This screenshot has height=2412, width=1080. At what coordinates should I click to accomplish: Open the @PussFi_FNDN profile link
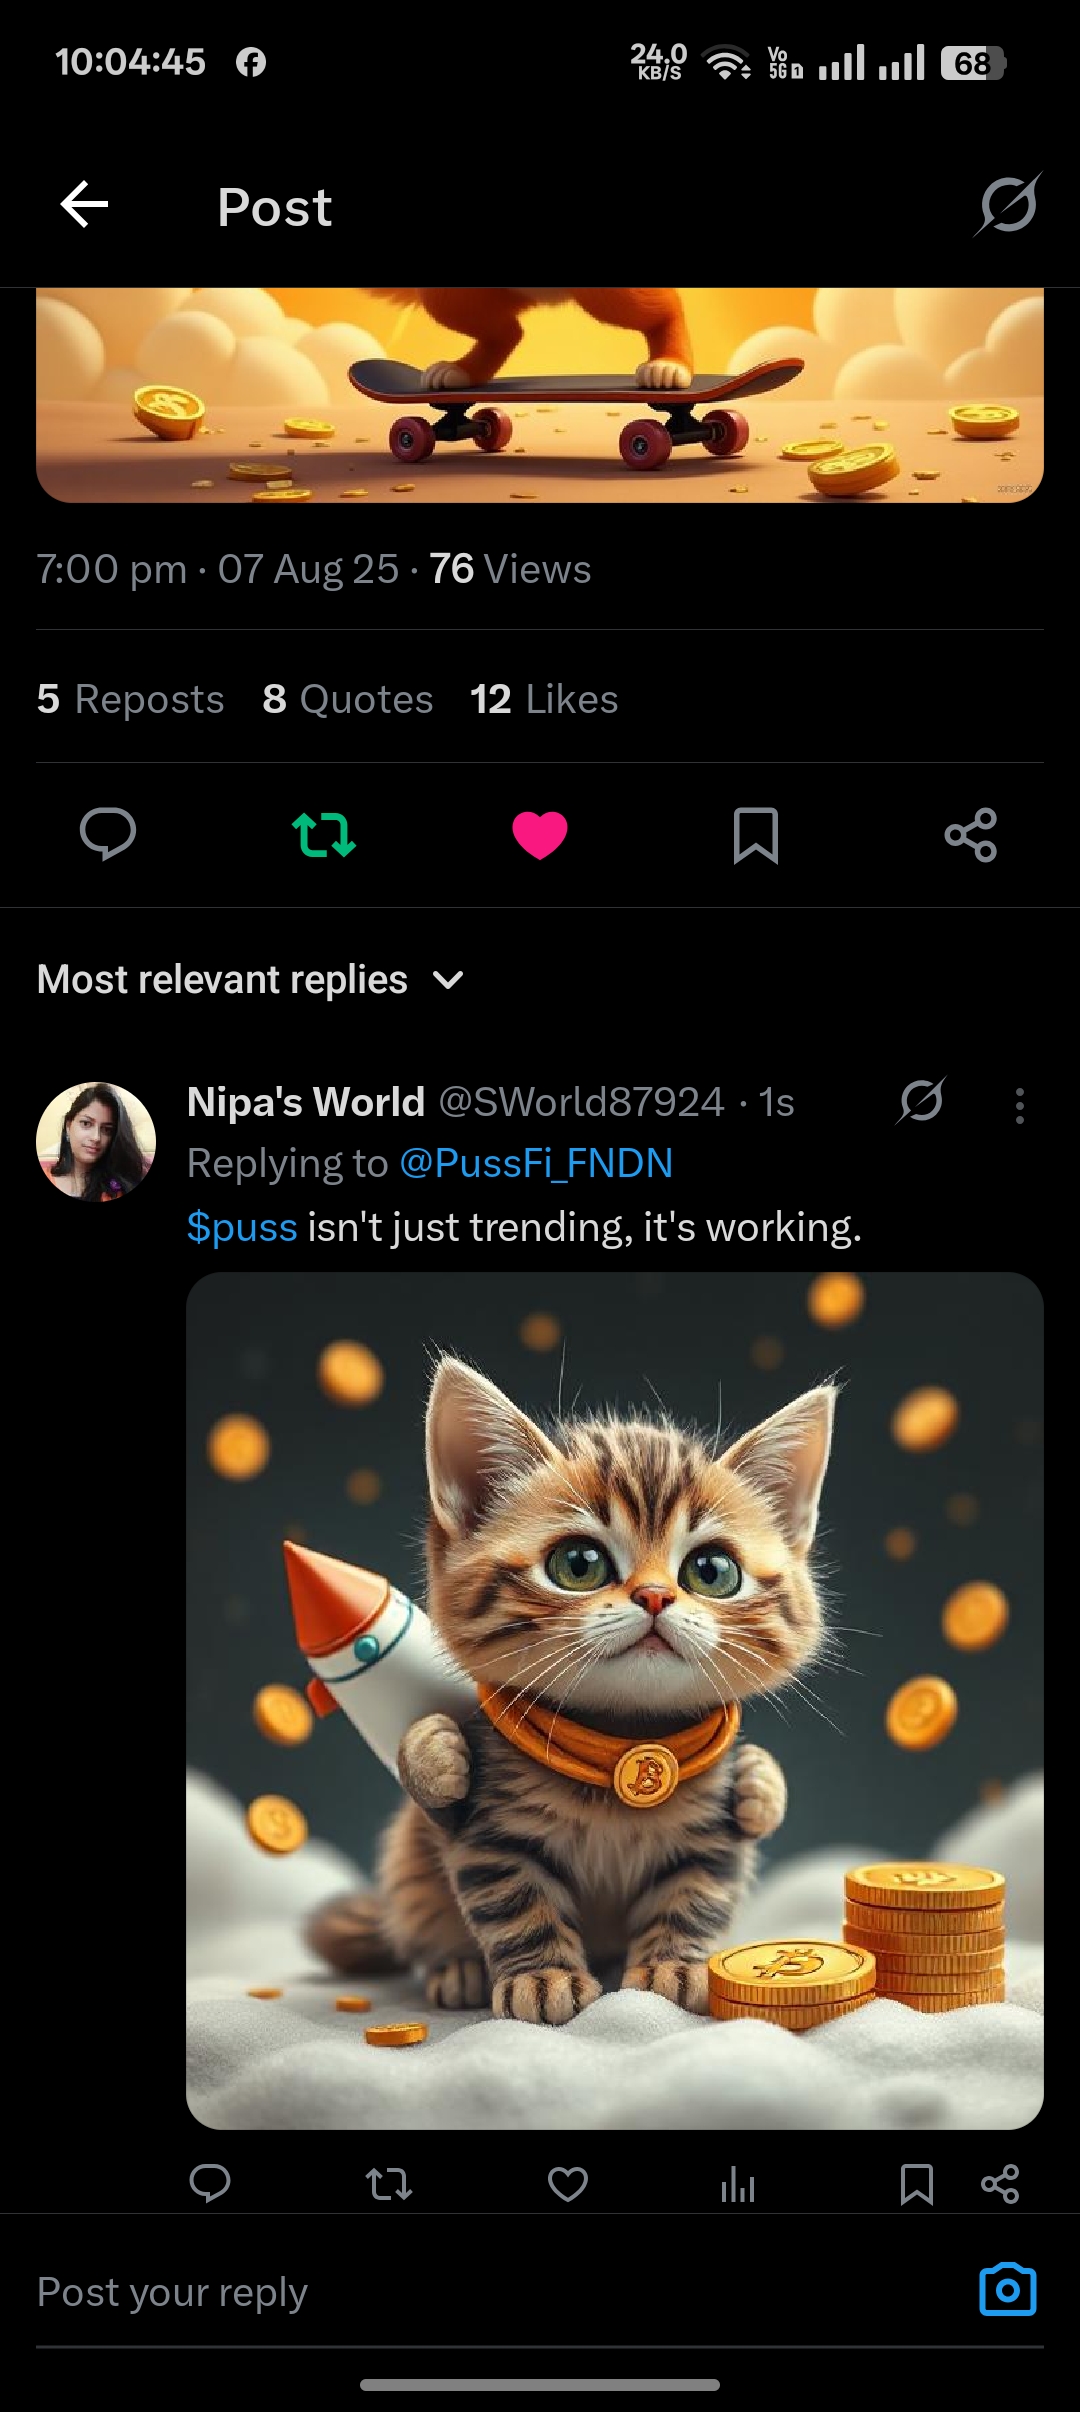point(536,1164)
